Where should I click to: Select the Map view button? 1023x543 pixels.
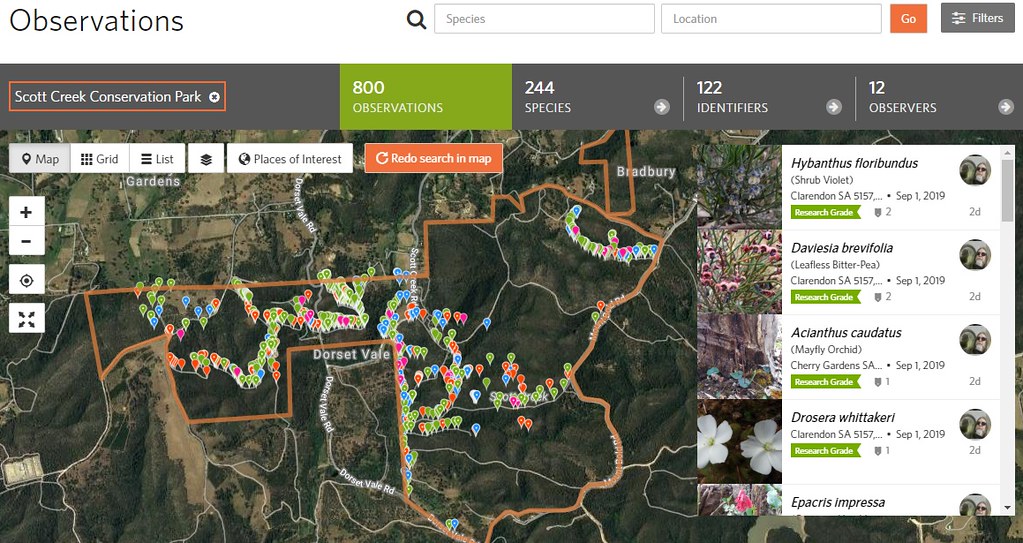[40, 159]
